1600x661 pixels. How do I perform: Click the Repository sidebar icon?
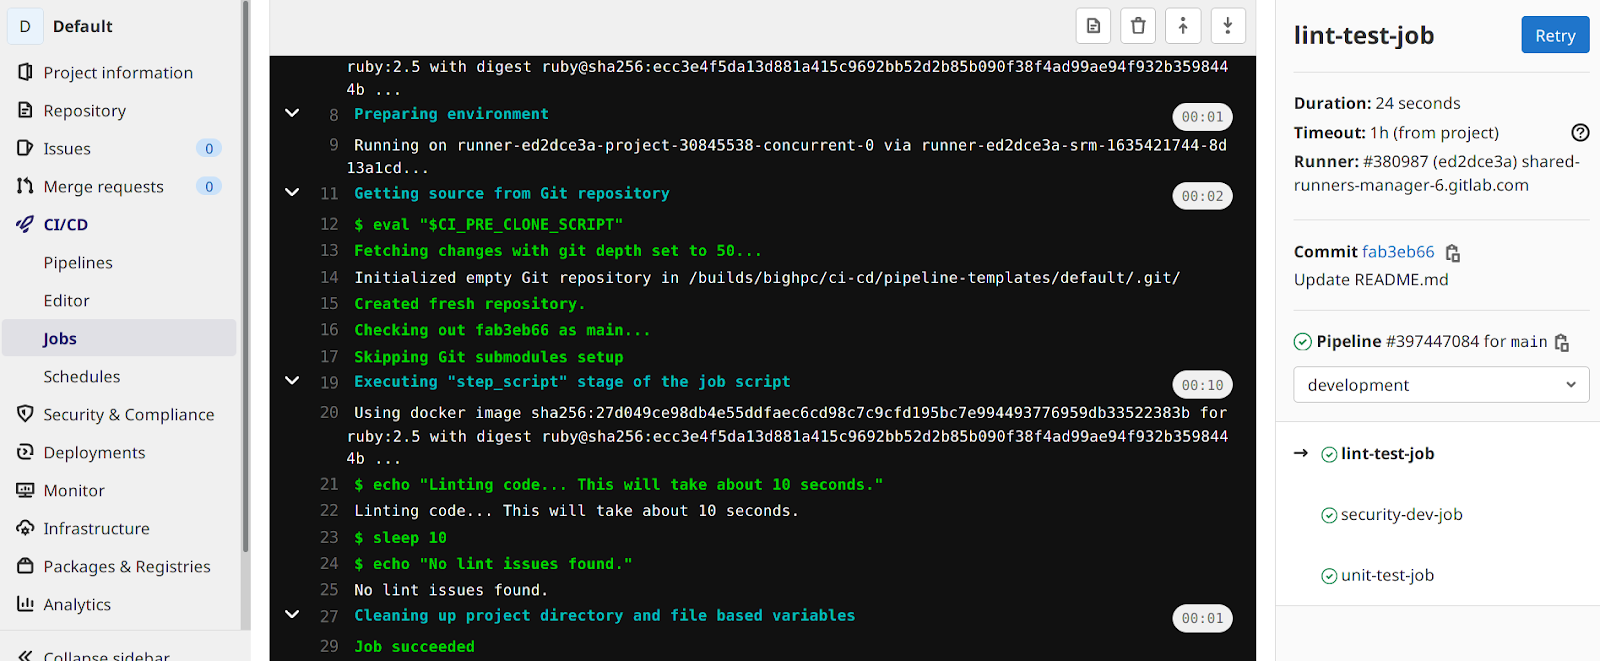tap(25, 110)
